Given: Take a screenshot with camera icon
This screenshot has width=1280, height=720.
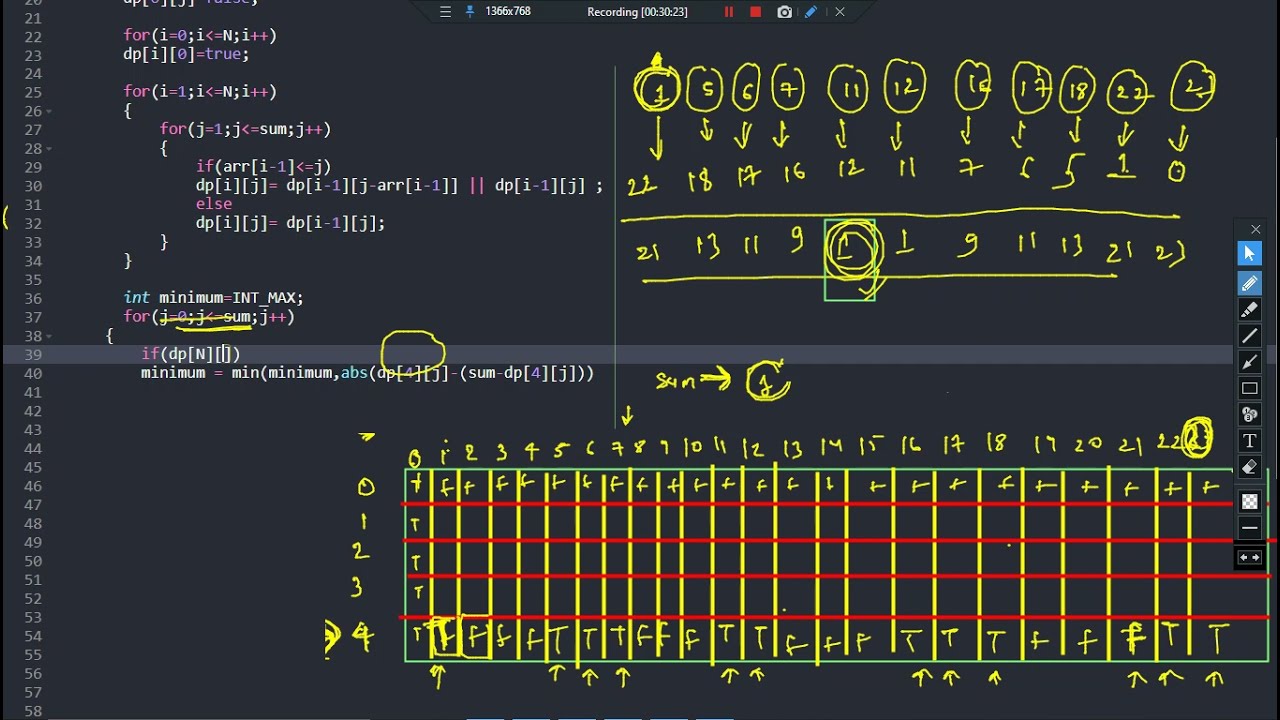Looking at the screenshot, I should pyautogui.click(x=785, y=12).
